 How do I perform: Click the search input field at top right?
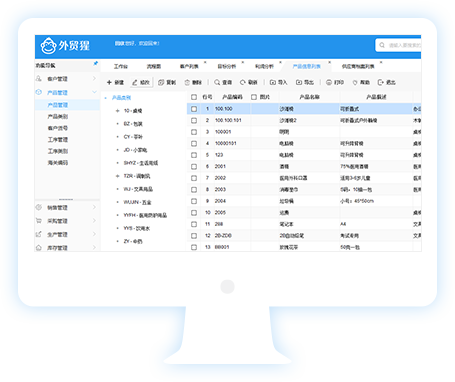coord(398,45)
